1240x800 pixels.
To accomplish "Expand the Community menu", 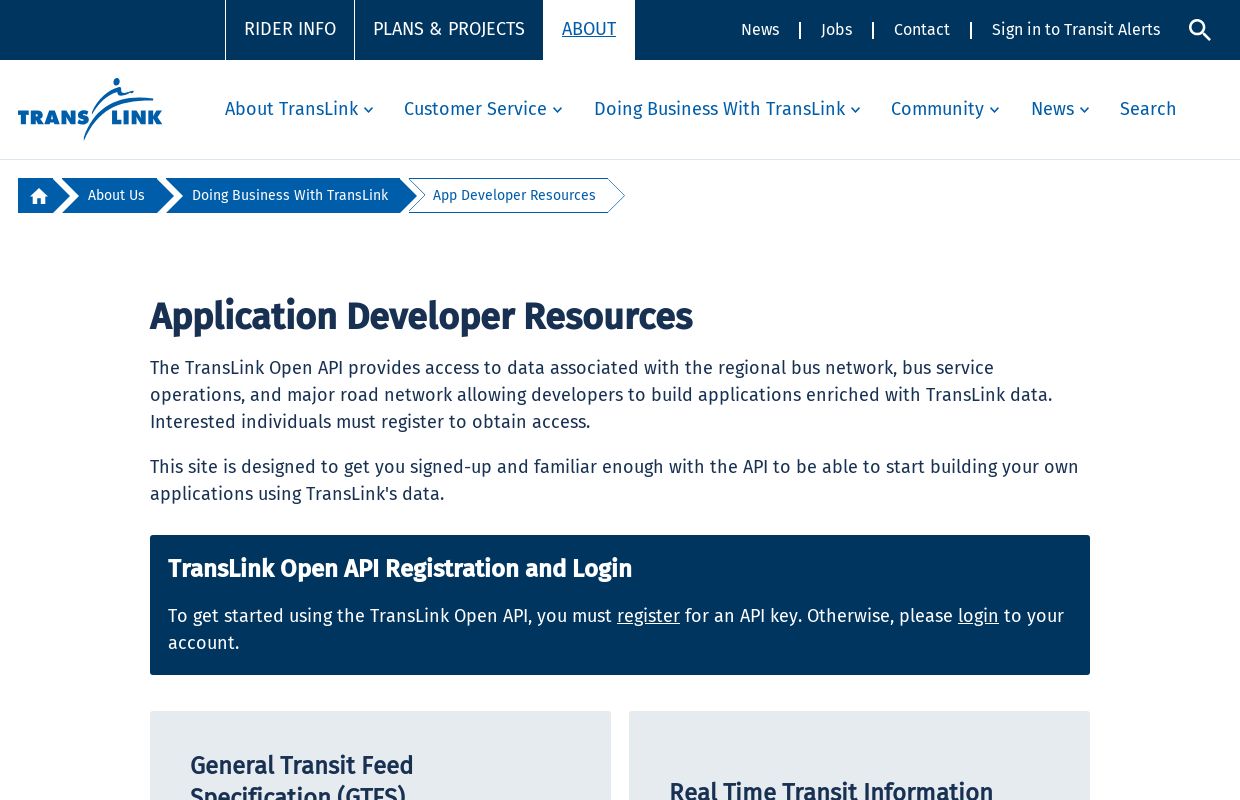I will pyautogui.click(x=945, y=109).
